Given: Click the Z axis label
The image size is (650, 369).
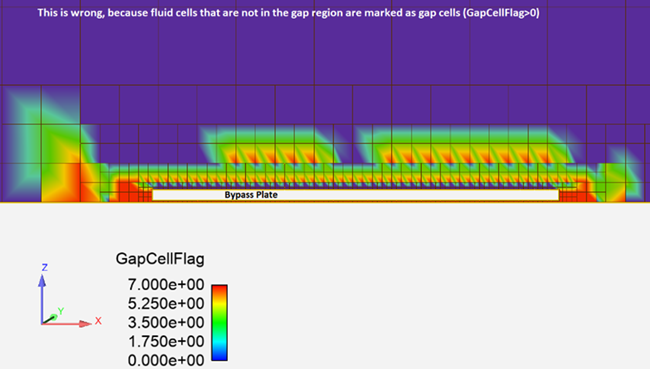Looking at the screenshot, I should coord(44,267).
